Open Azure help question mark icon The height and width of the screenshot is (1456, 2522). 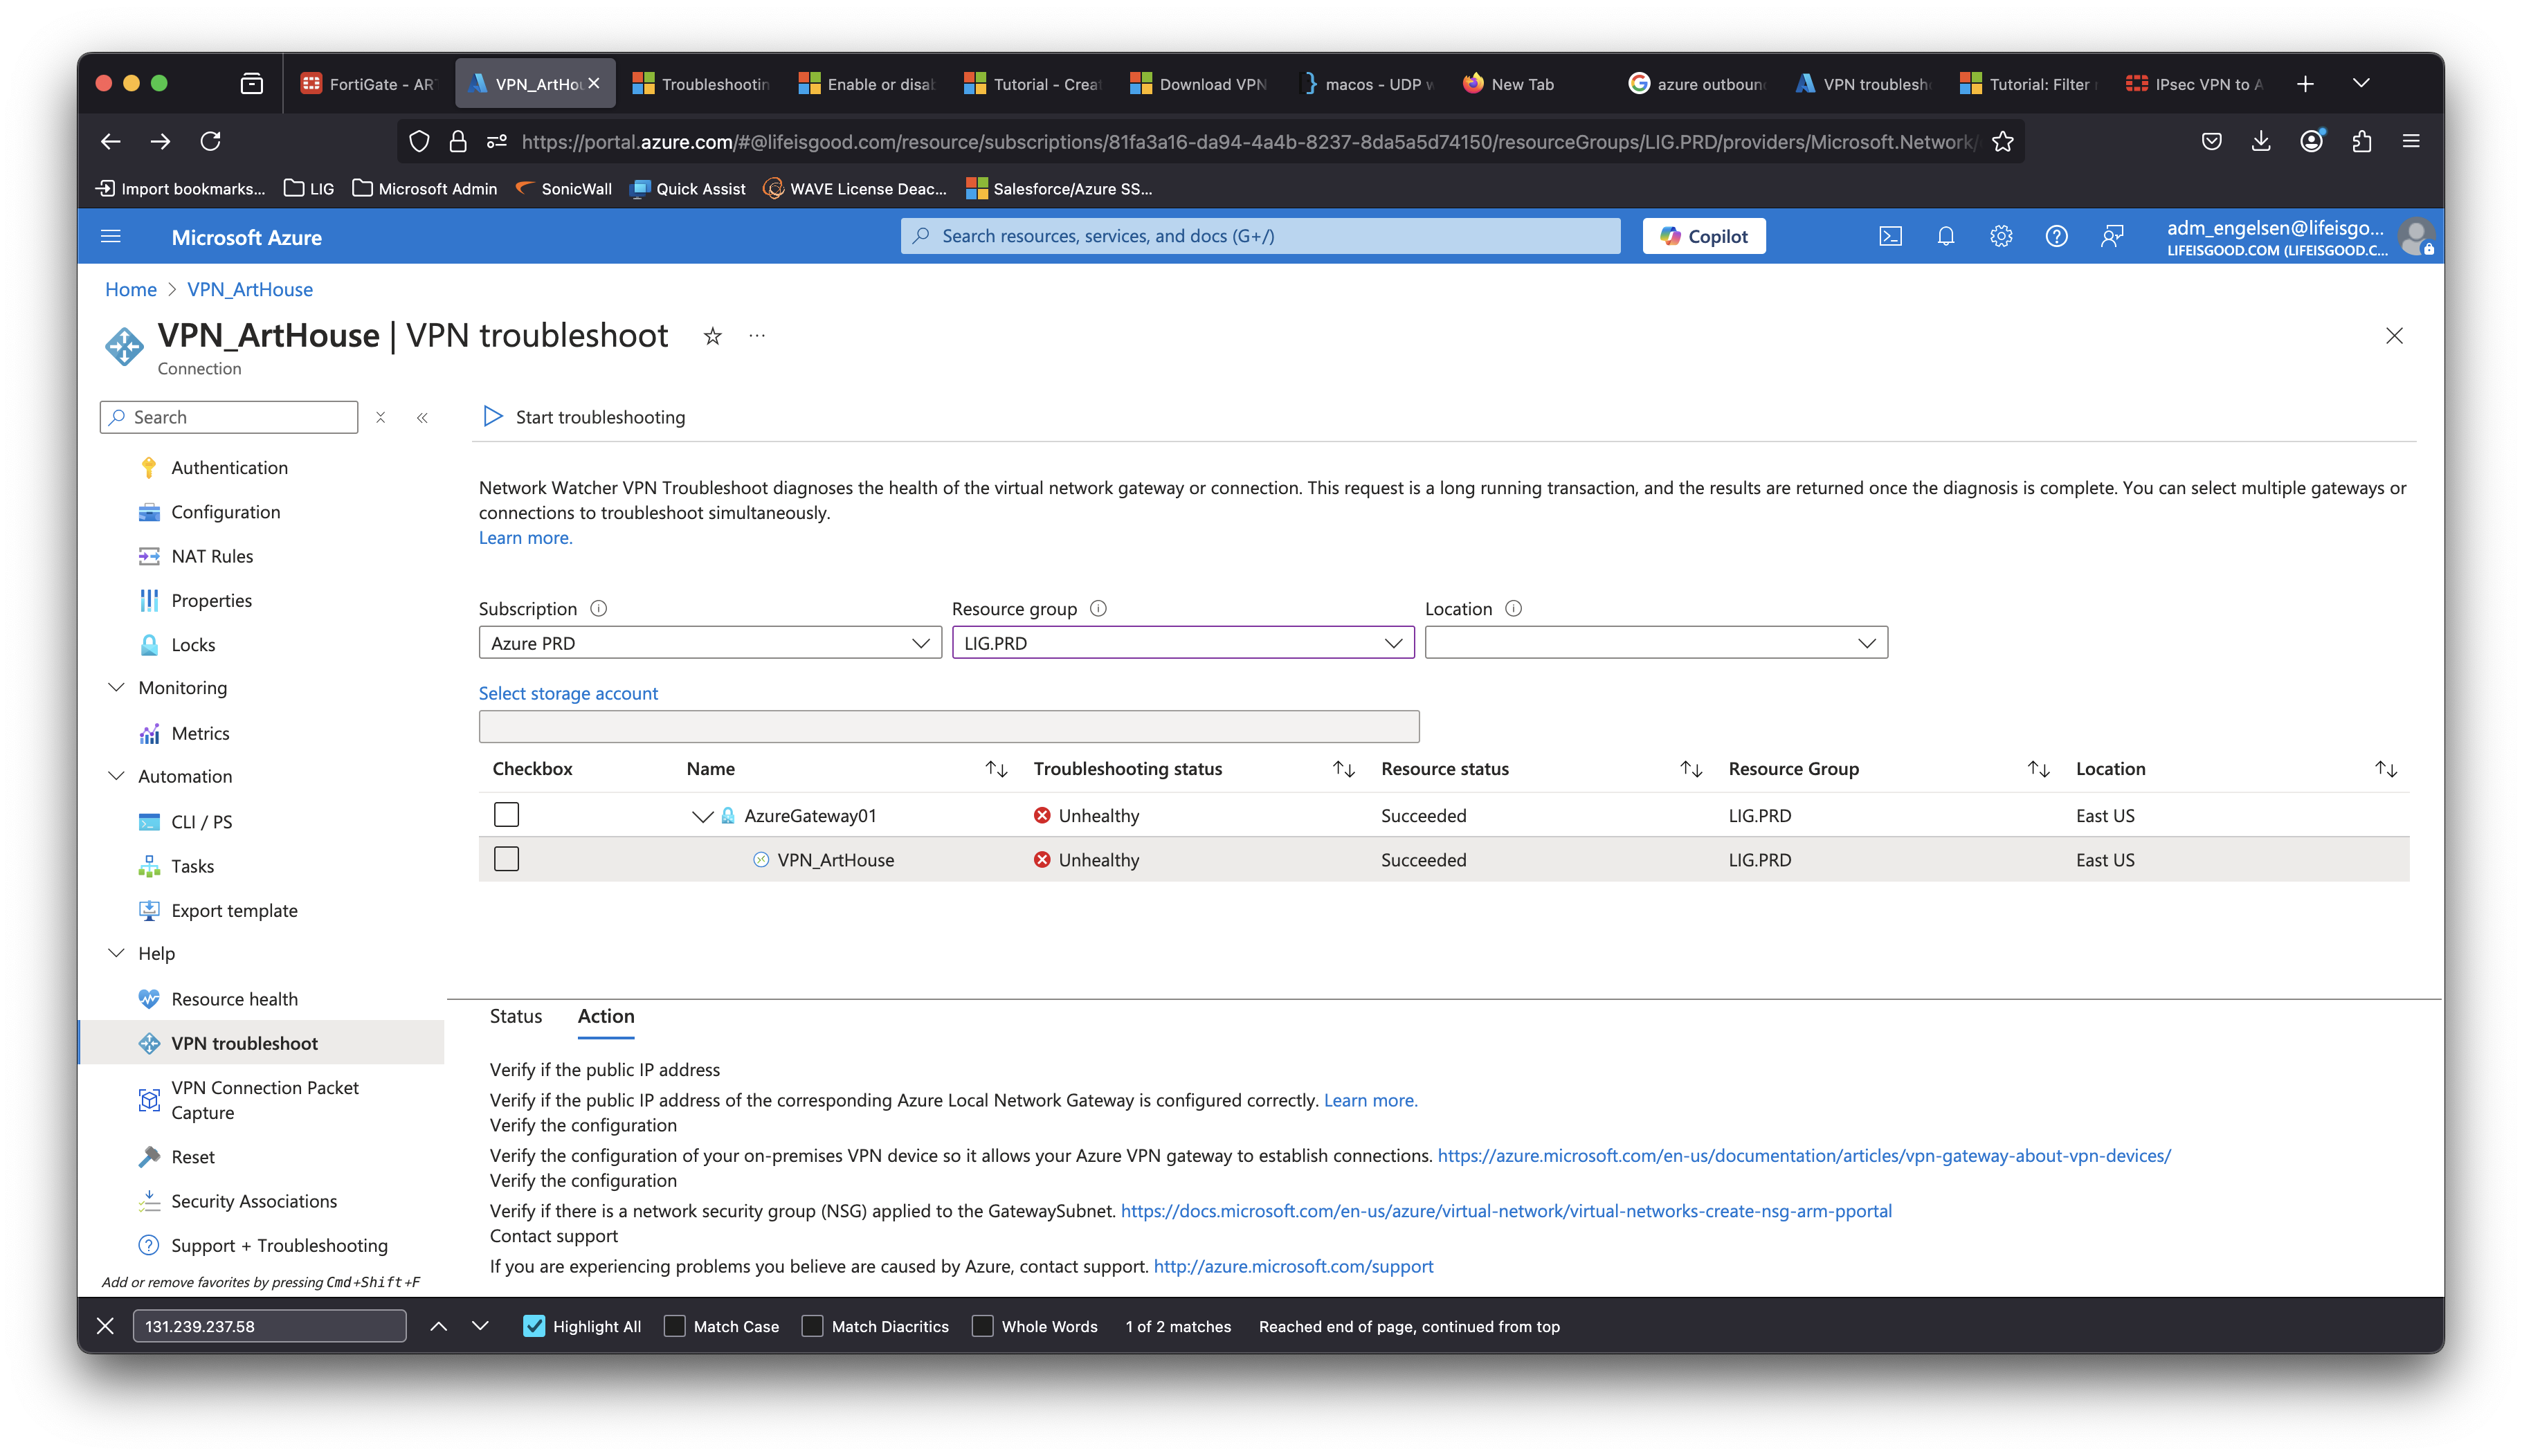pos(2056,236)
